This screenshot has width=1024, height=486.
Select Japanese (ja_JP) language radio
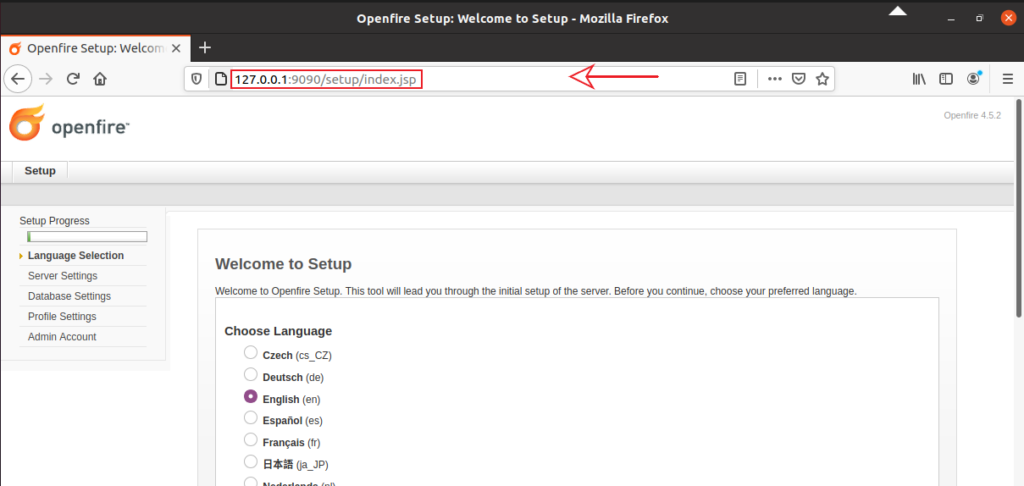251,461
